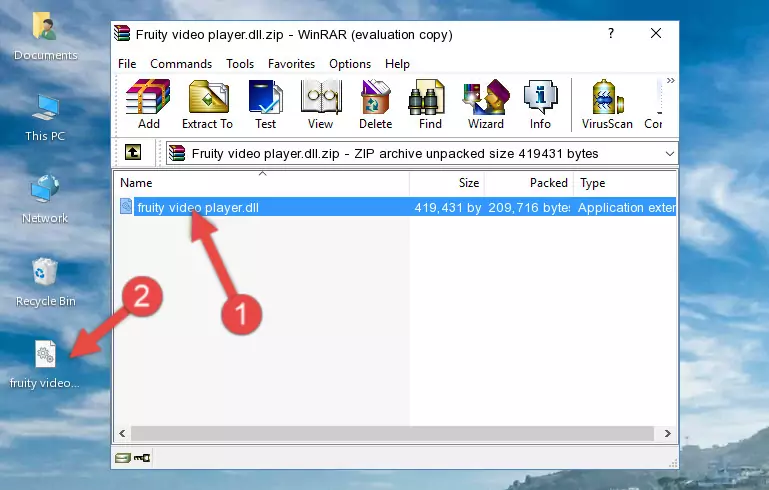Click the key password icon in the status bar
Screen dimensions: 769x490
(x=142, y=458)
